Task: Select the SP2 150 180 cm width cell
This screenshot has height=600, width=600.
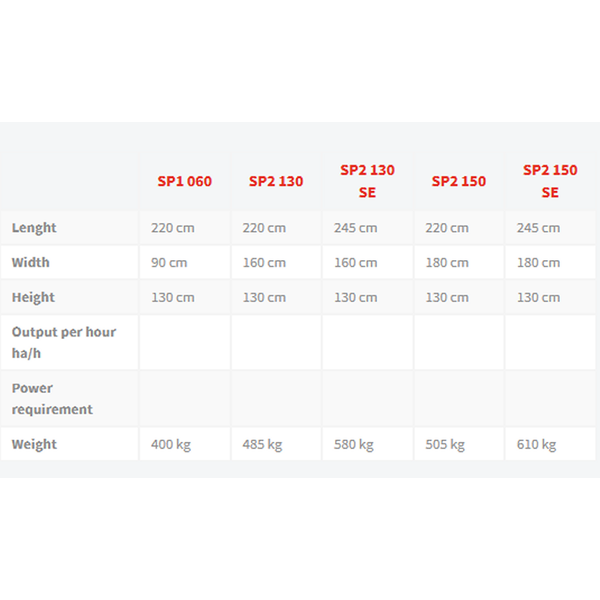Action: (459, 262)
